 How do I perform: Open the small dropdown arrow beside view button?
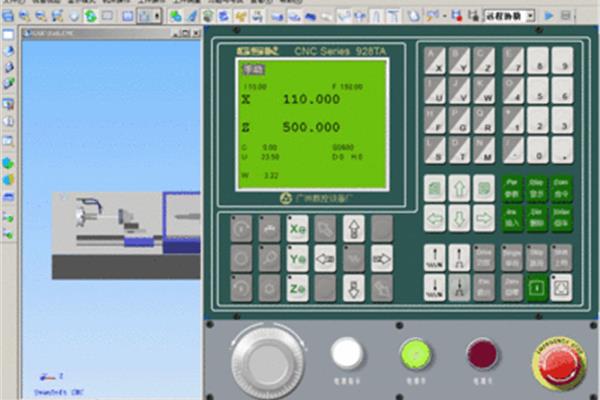pyautogui.click(x=157, y=16)
